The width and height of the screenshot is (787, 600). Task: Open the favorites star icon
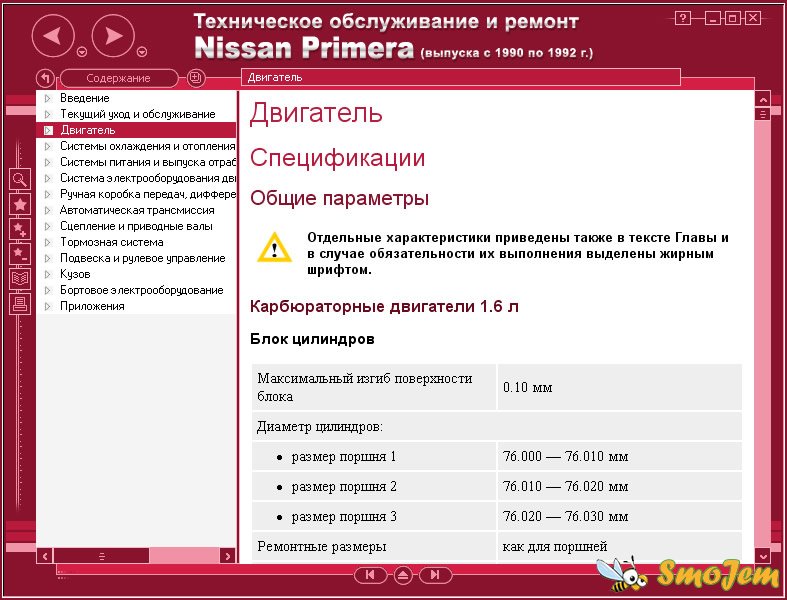click(x=20, y=204)
